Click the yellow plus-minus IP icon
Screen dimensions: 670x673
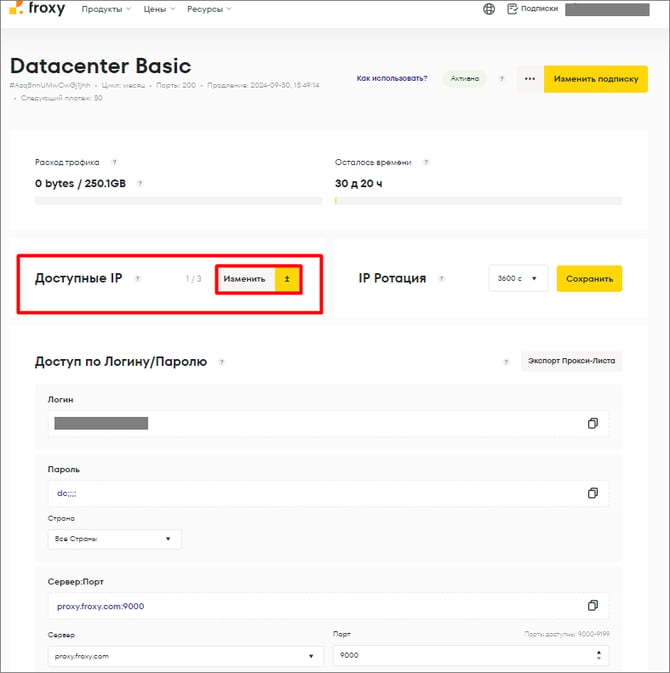pyautogui.click(x=287, y=279)
